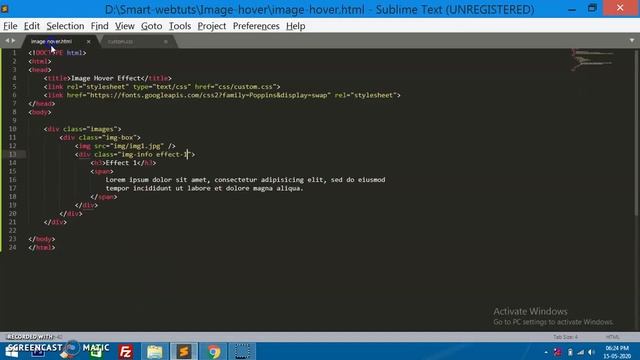This screenshot has height=360, width=640.
Task: Open FileZilla from the taskbar
Action: tap(126, 351)
